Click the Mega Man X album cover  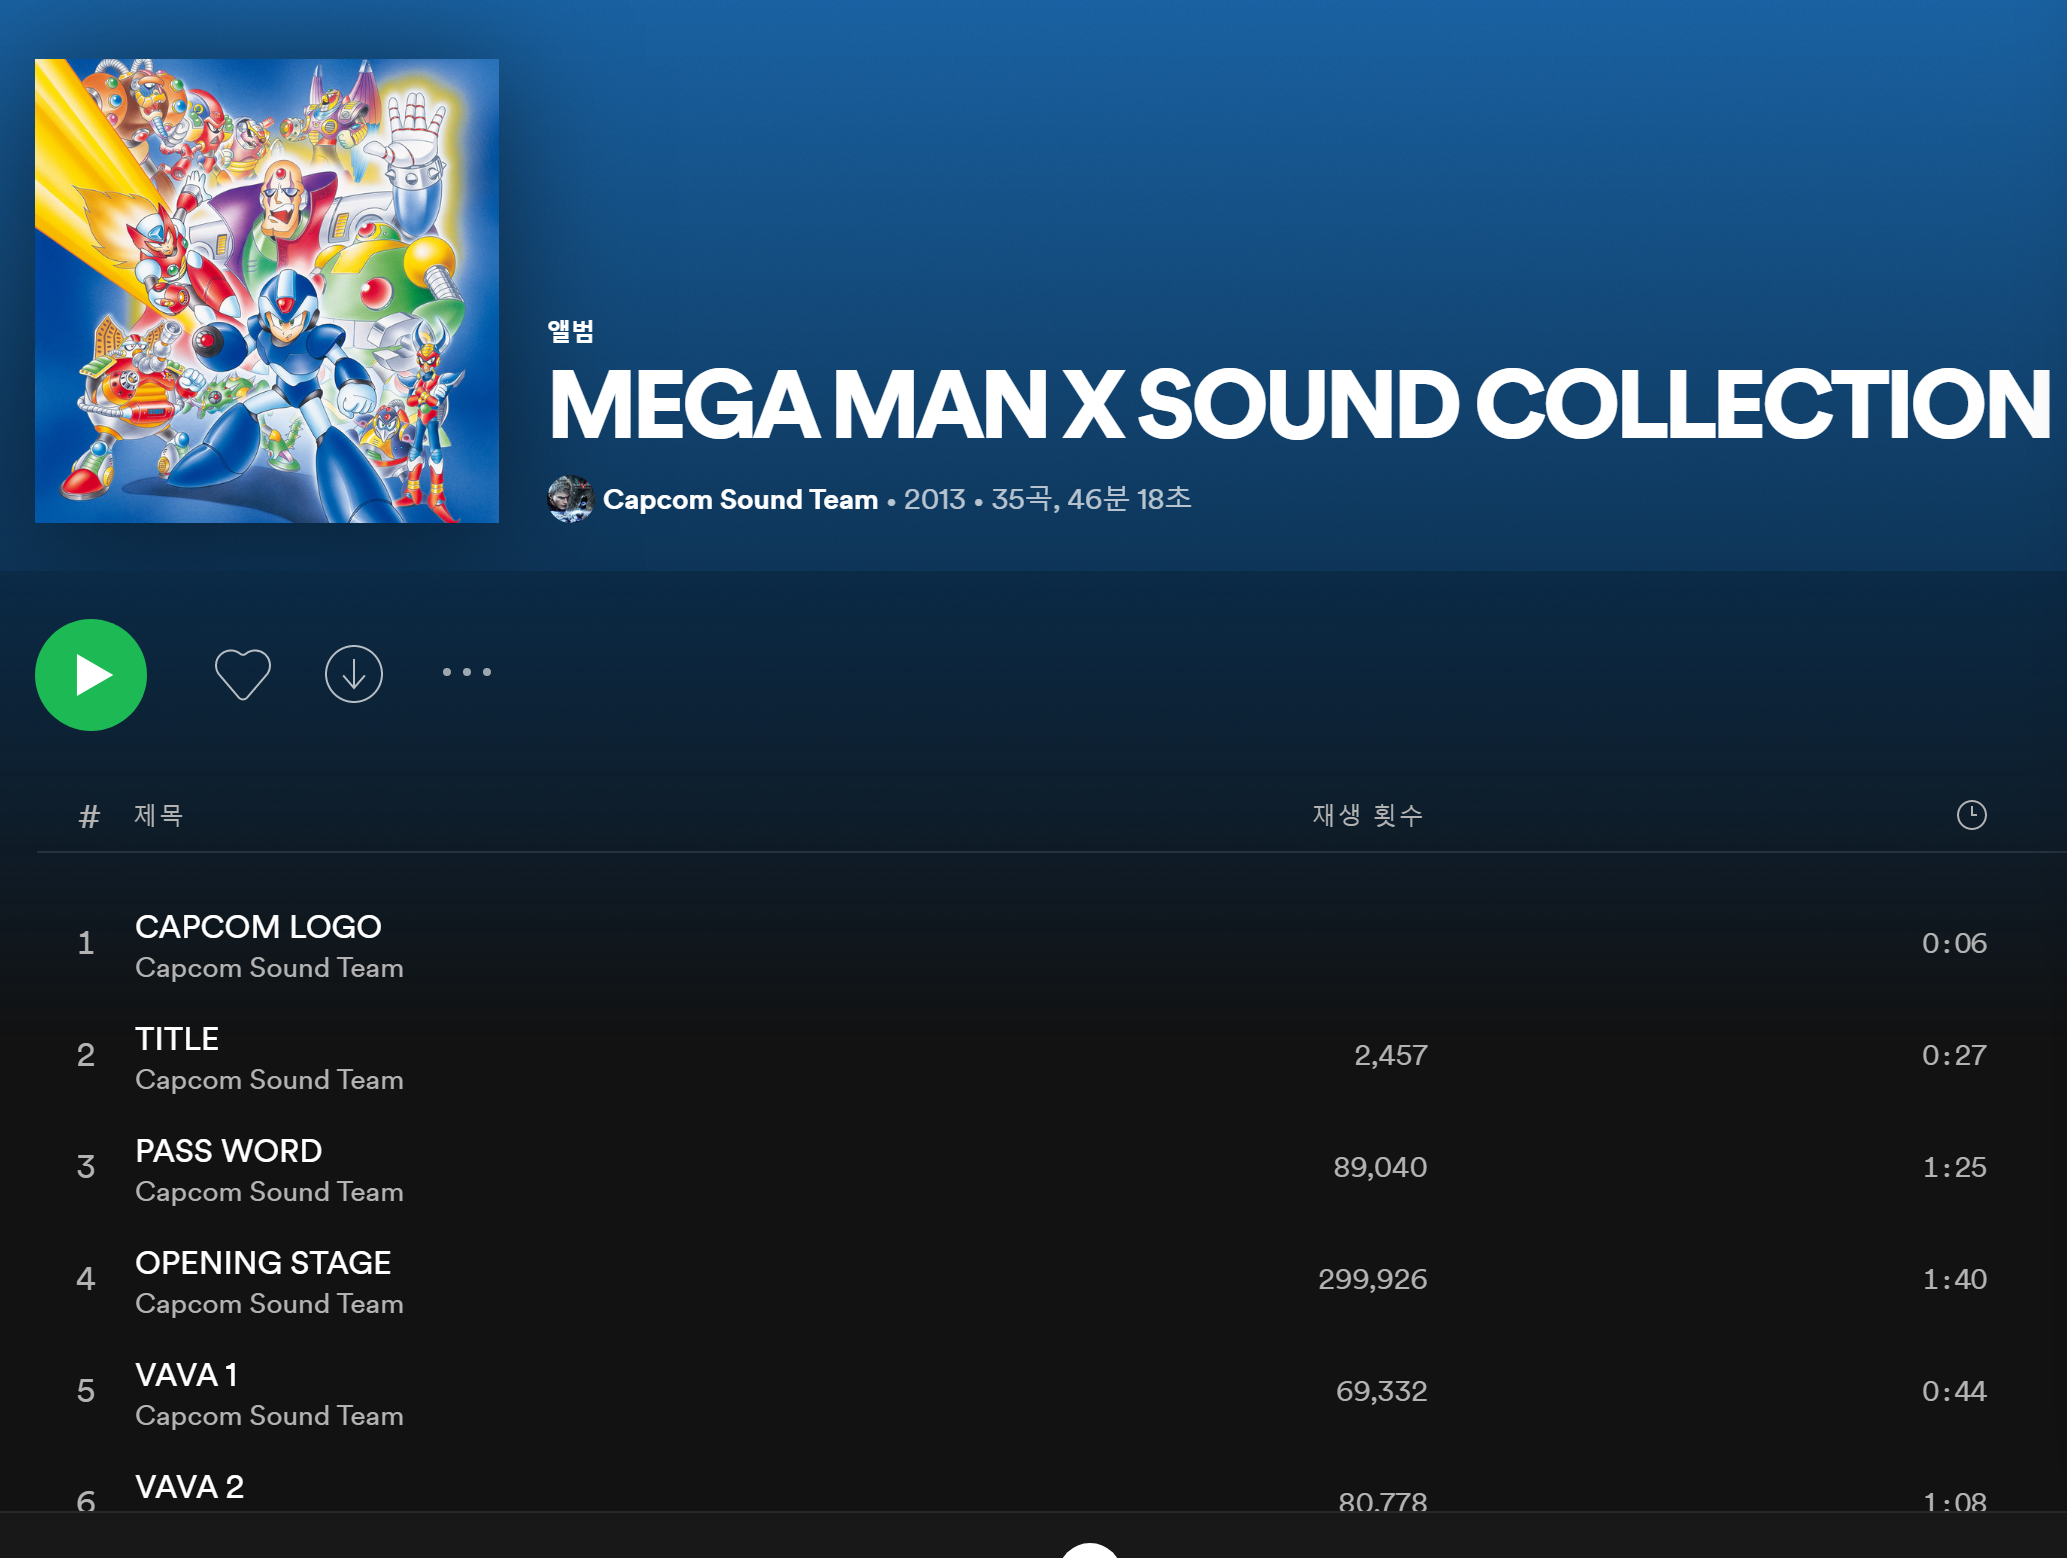[267, 291]
